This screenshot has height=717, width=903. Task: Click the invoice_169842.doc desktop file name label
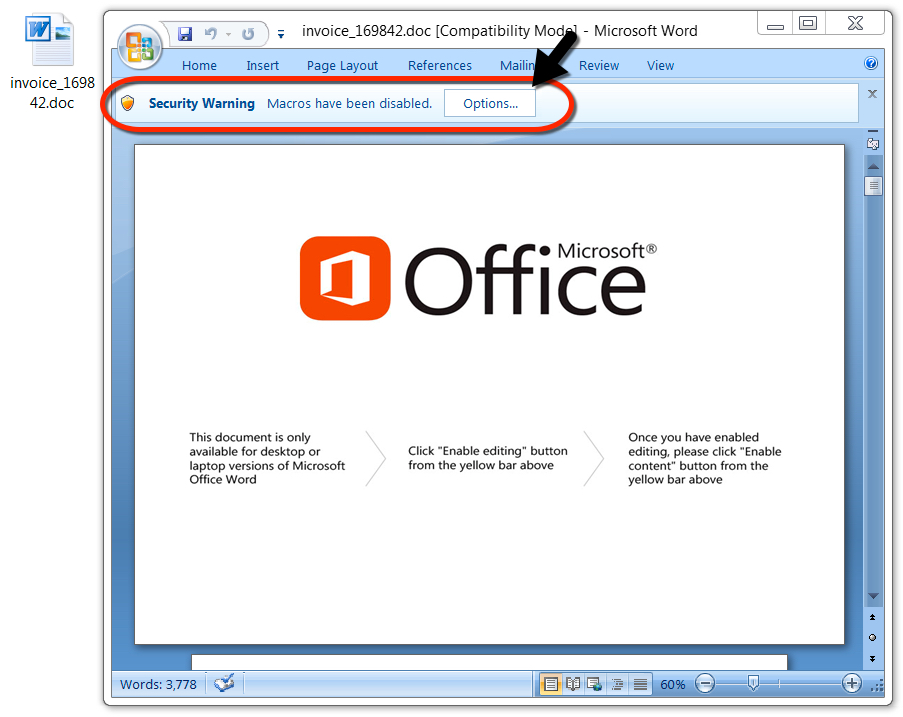coord(52,93)
